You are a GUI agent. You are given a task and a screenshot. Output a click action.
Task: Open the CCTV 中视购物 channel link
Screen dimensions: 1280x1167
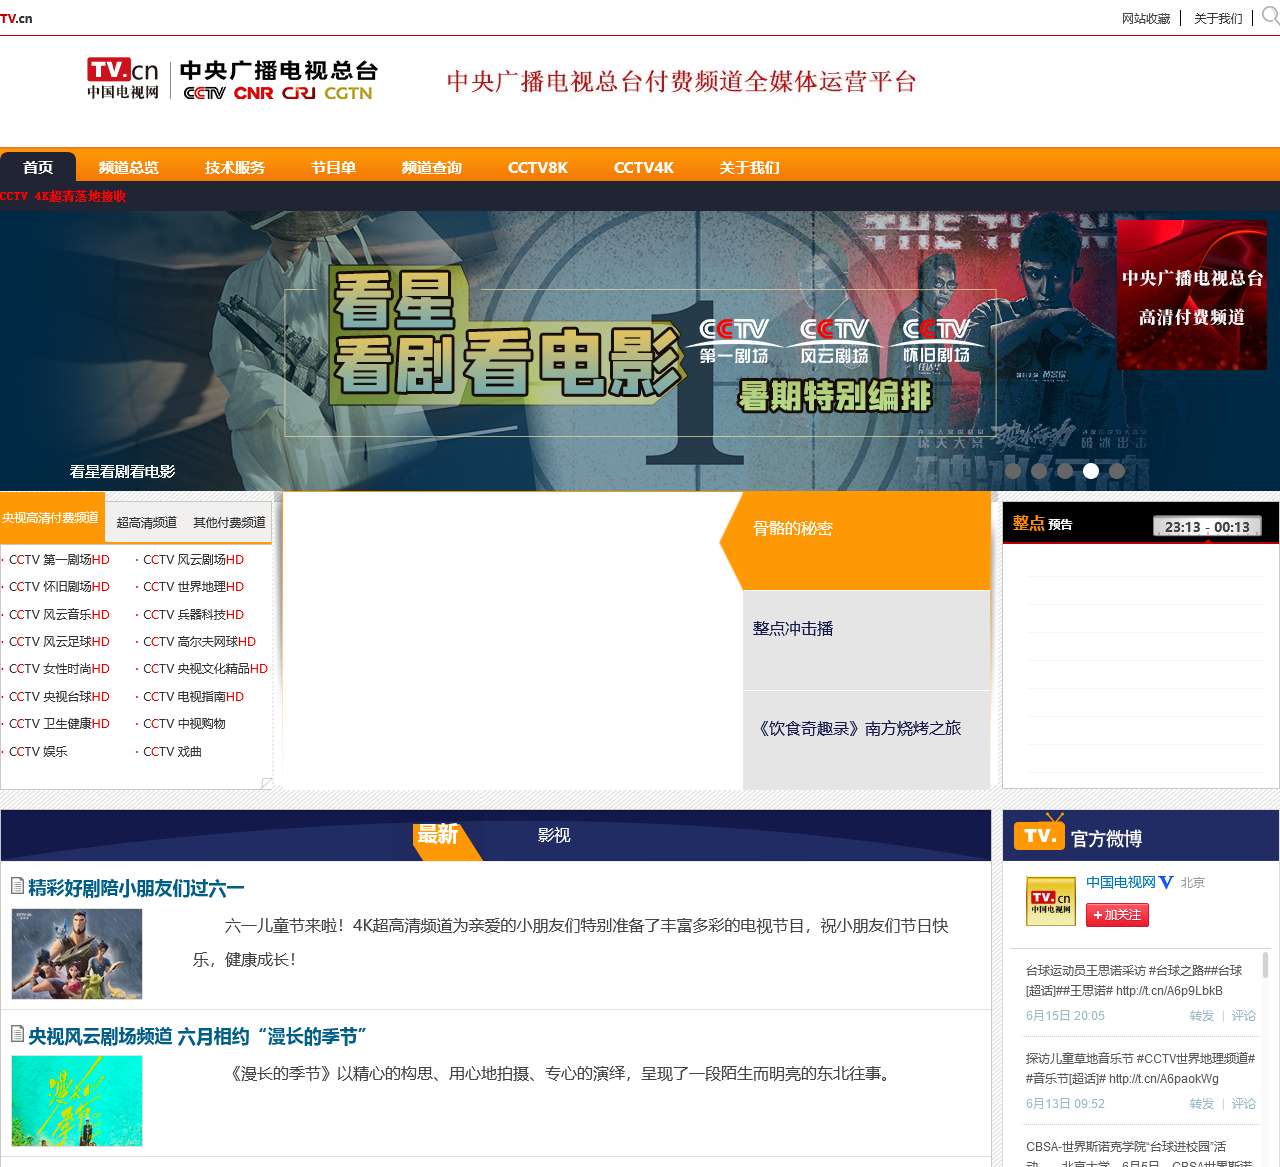(x=184, y=723)
